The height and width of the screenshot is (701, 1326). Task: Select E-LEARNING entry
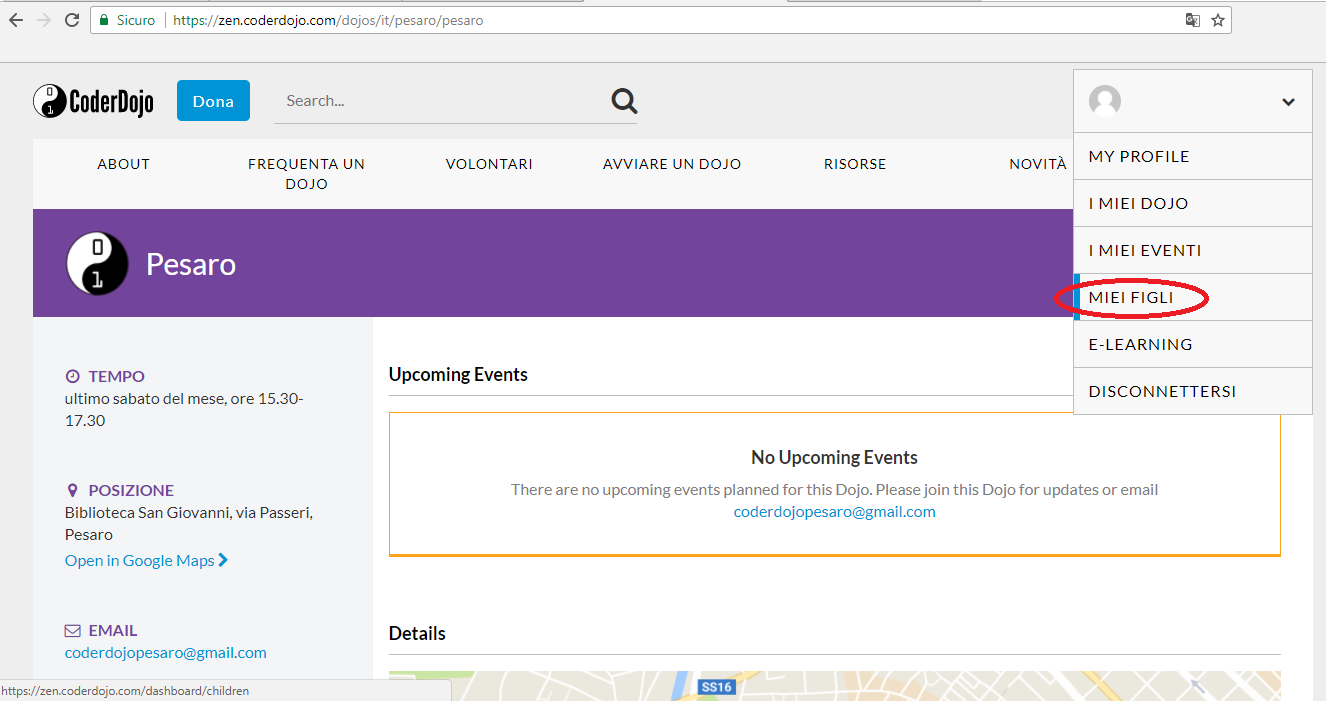[1192, 344]
